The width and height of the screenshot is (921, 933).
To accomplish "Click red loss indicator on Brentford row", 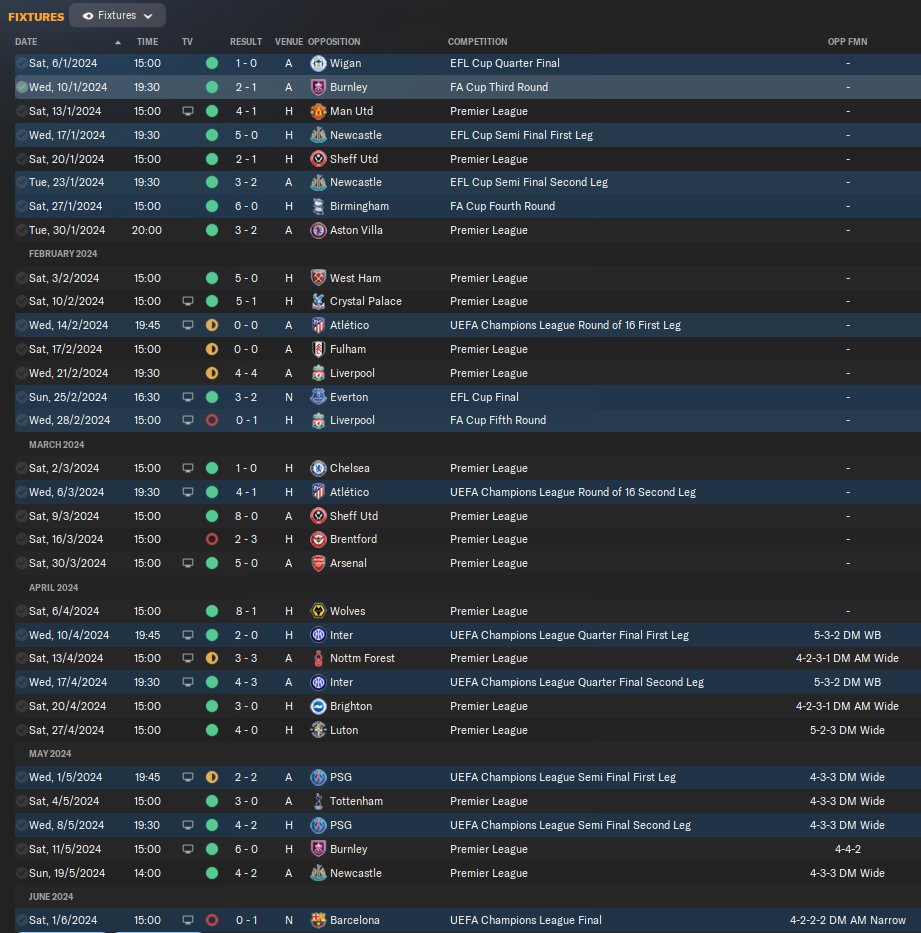I will click(x=212, y=539).
